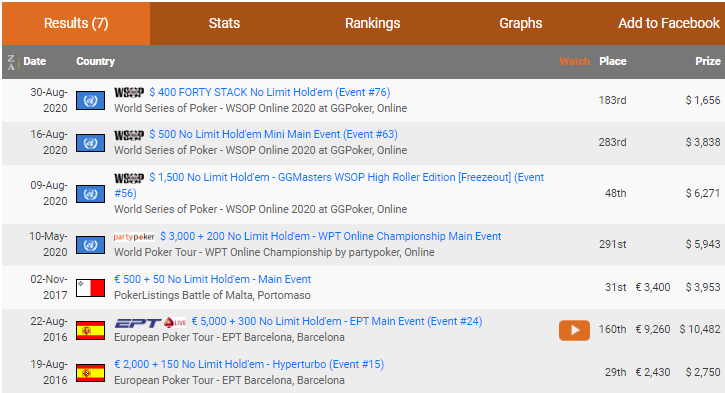Click the Malta flag icon
The width and height of the screenshot is (725, 393).
[x=90, y=288]
